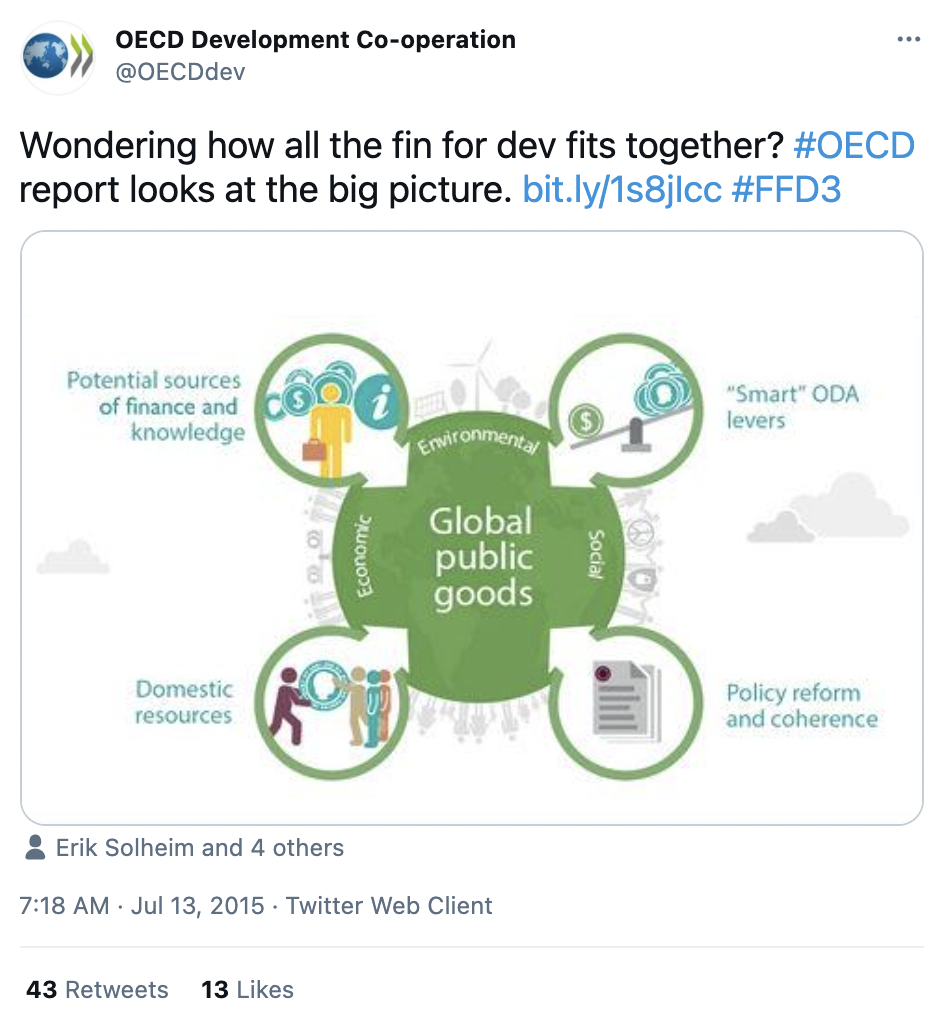View the 13 Likes list
The height and width of the screenshot is (1026, 940).
pos(247,989)
